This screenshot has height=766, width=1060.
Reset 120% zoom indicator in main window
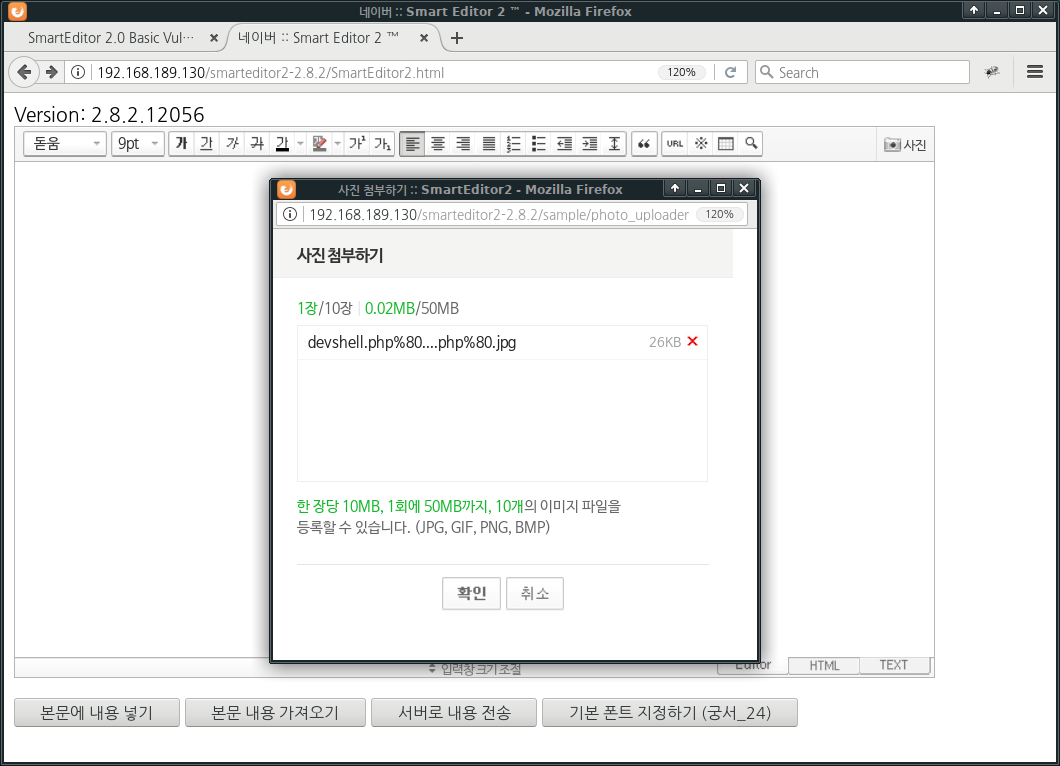(681, 72)
